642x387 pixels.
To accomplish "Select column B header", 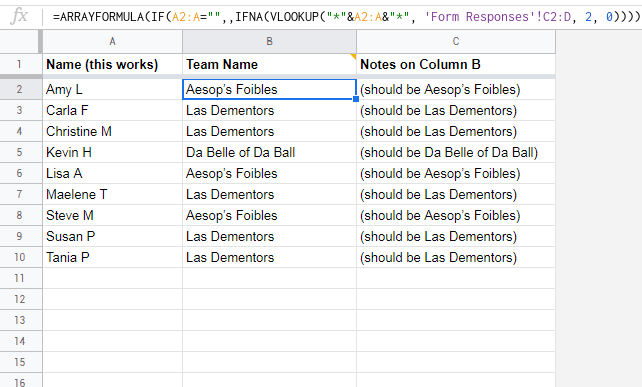I will pyautogui.click(x=269, y=41).
